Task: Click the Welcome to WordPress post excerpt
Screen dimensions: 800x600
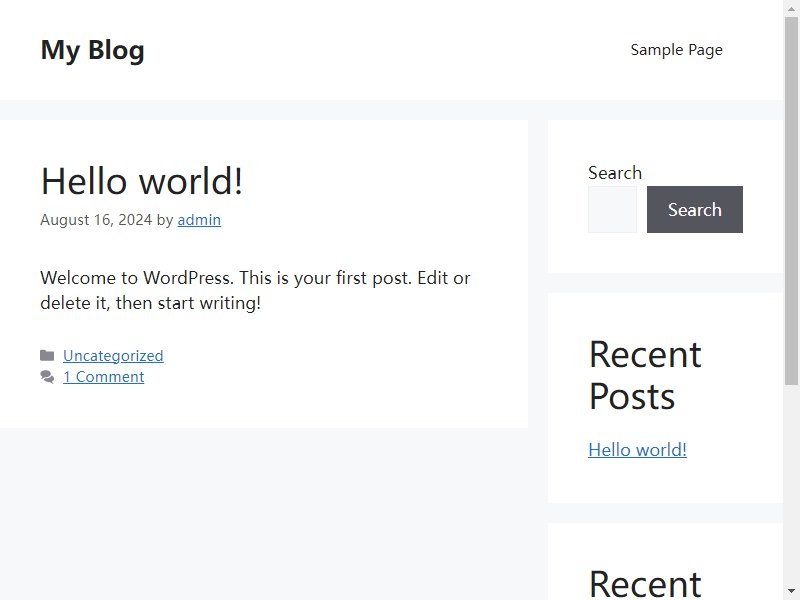Action: (x=255, y=290)
